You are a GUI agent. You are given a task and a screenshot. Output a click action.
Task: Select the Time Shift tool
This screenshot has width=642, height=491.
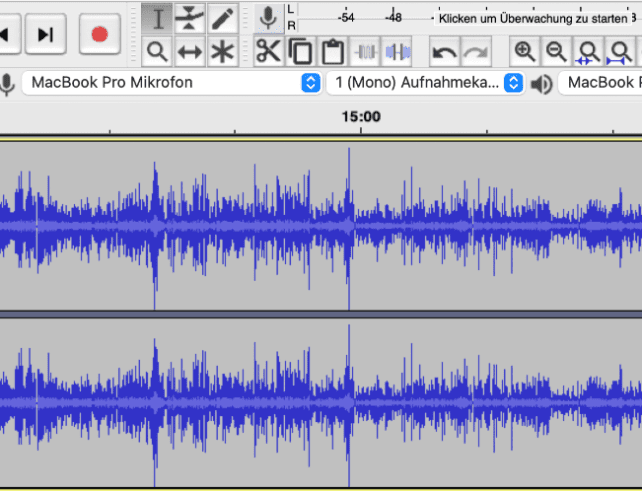click(190, 52)
